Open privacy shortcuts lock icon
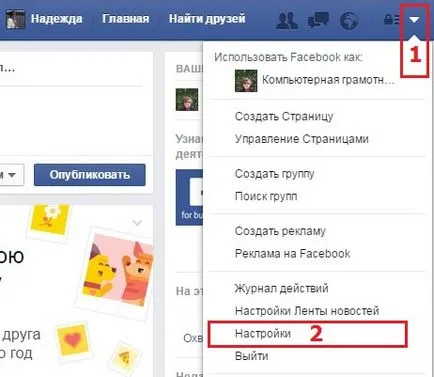The image size is (434, 377). click(391, 19)
